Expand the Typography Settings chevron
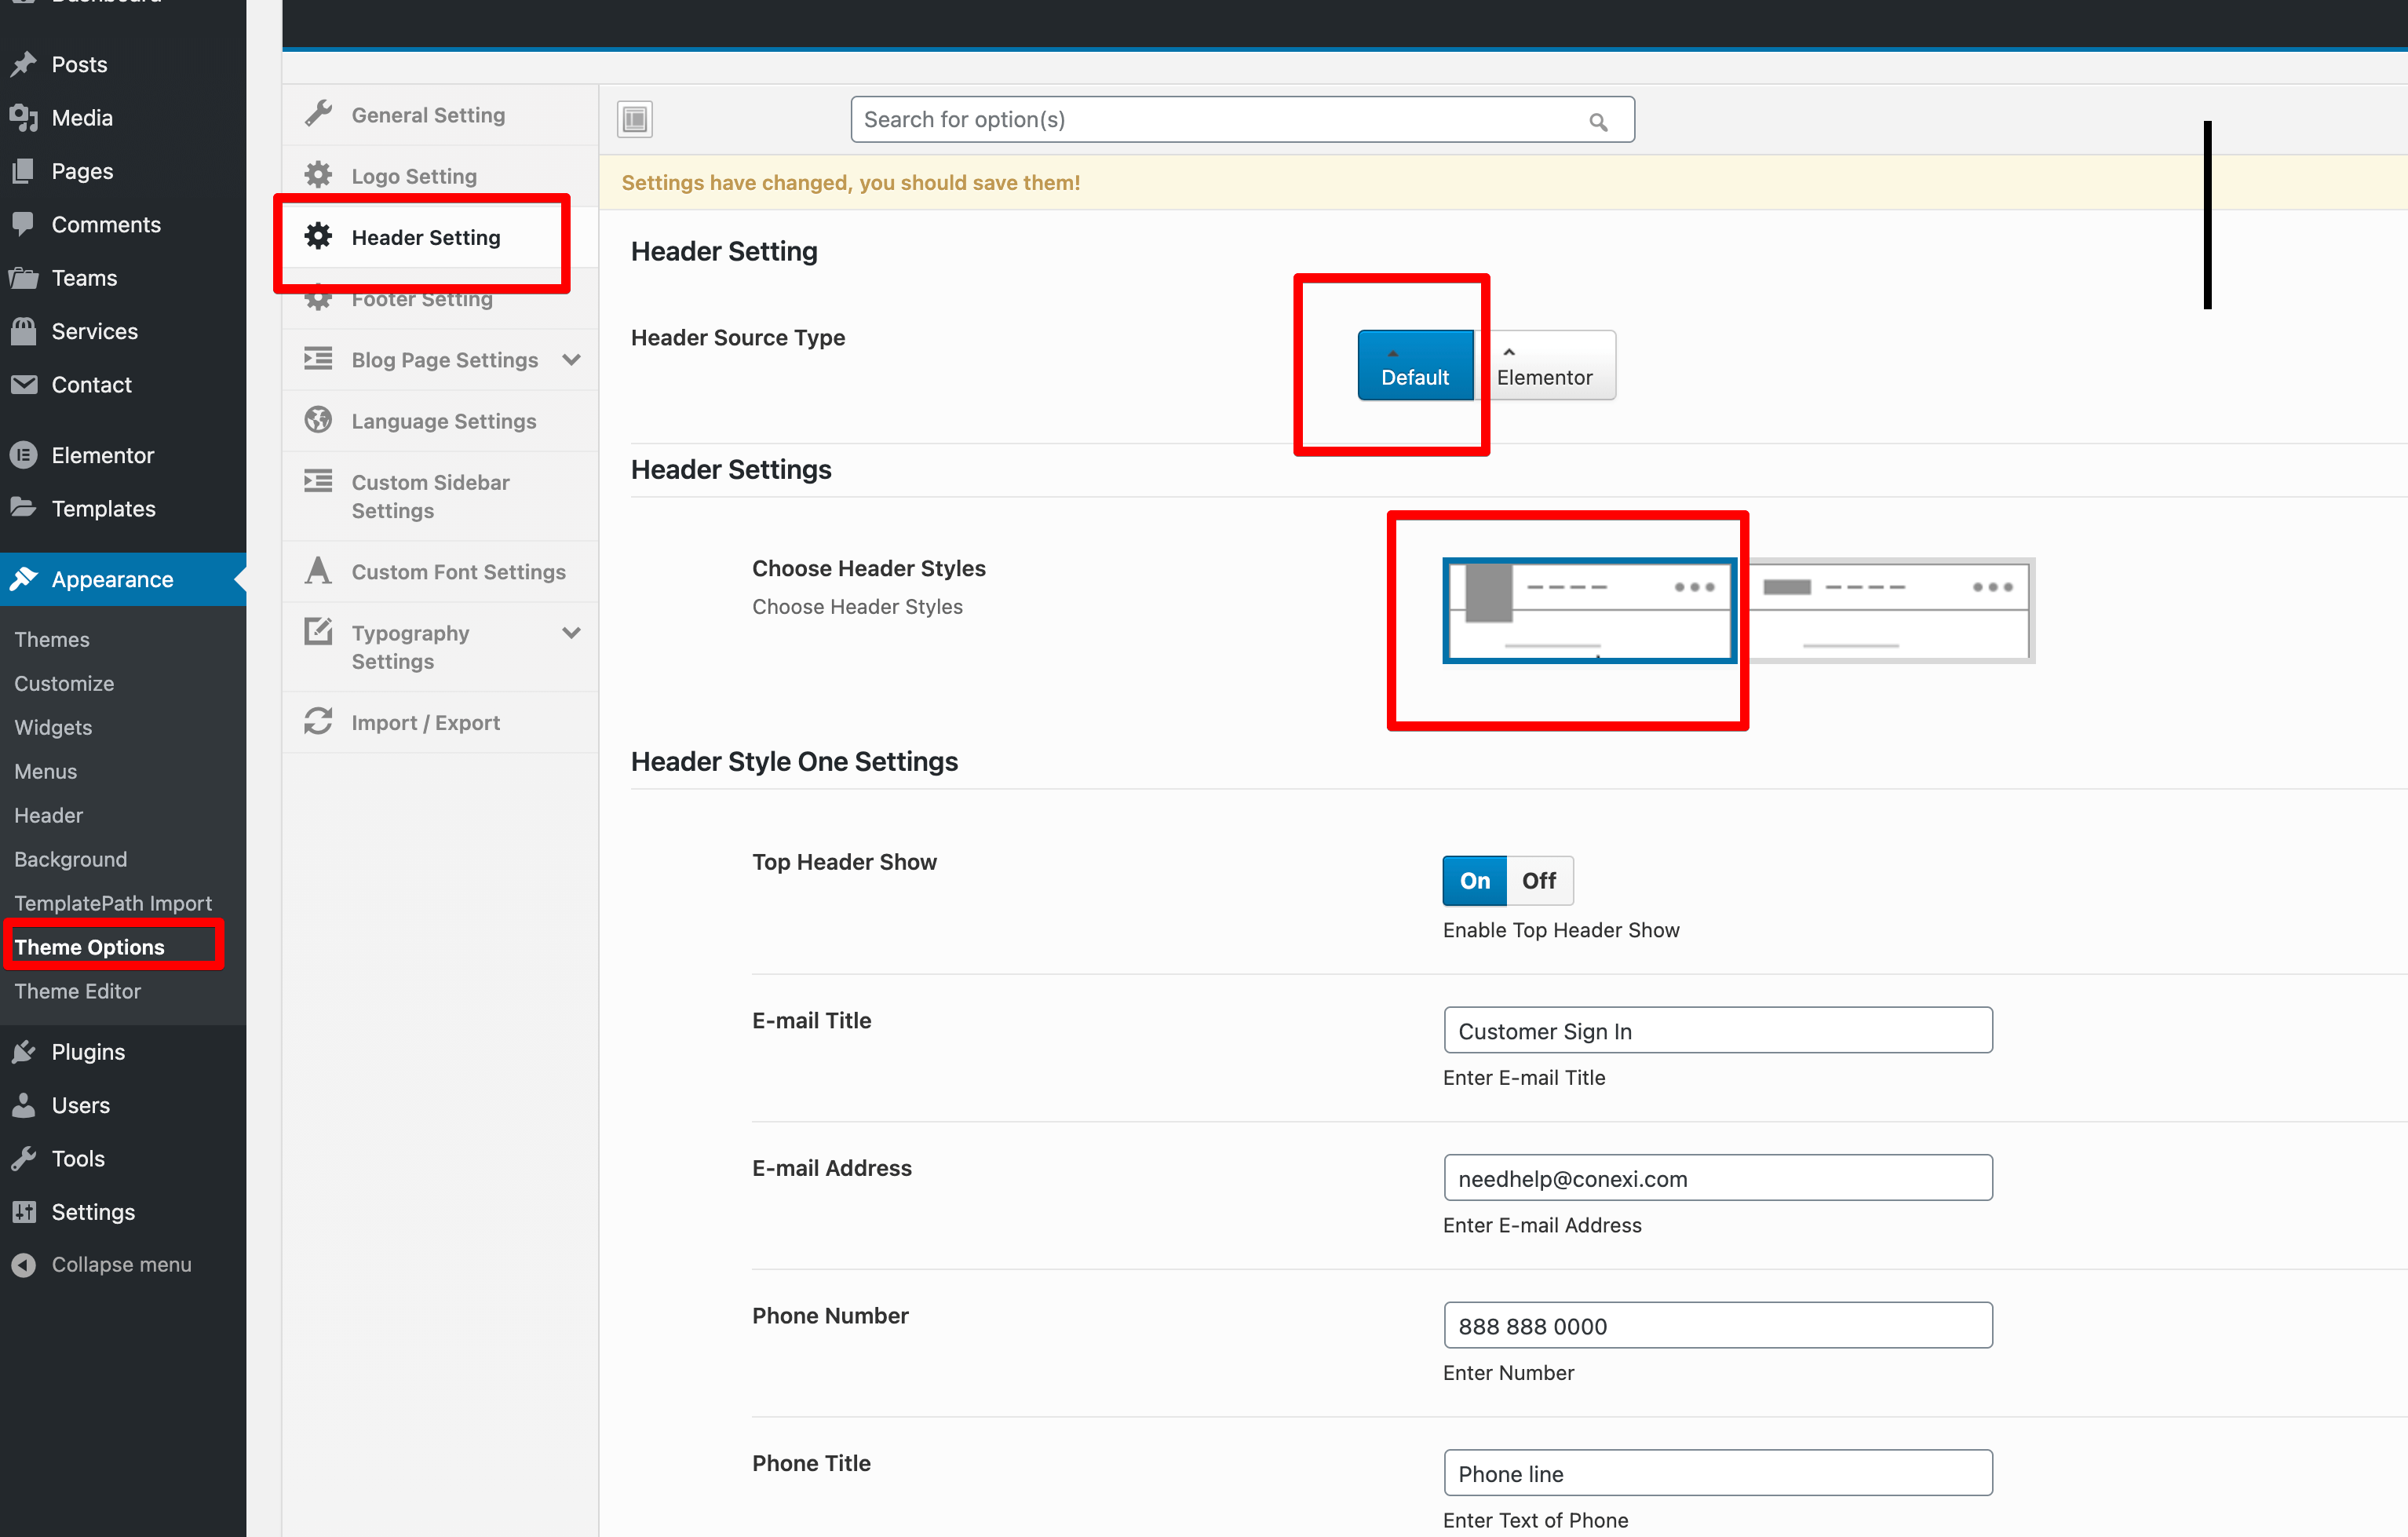The image size is (2408, 1537). click(571, 632)
